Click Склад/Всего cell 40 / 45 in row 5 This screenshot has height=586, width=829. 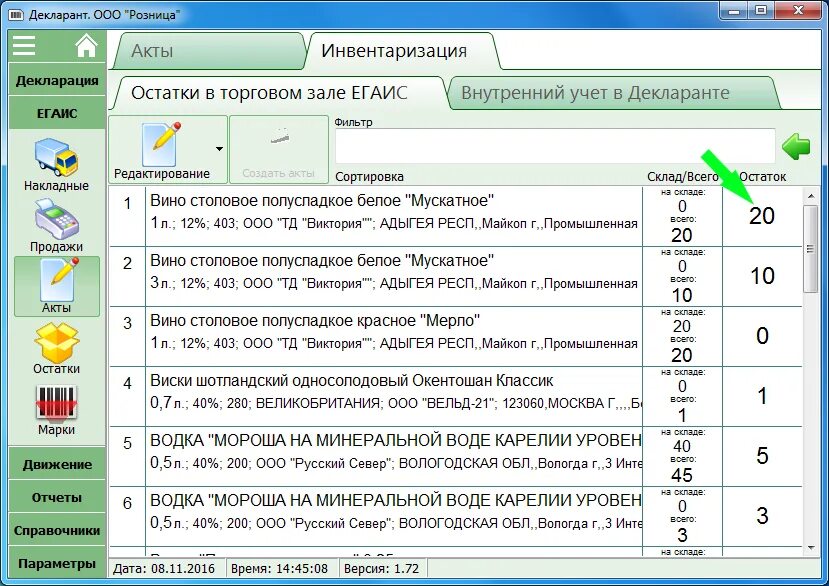pos(682,456)
